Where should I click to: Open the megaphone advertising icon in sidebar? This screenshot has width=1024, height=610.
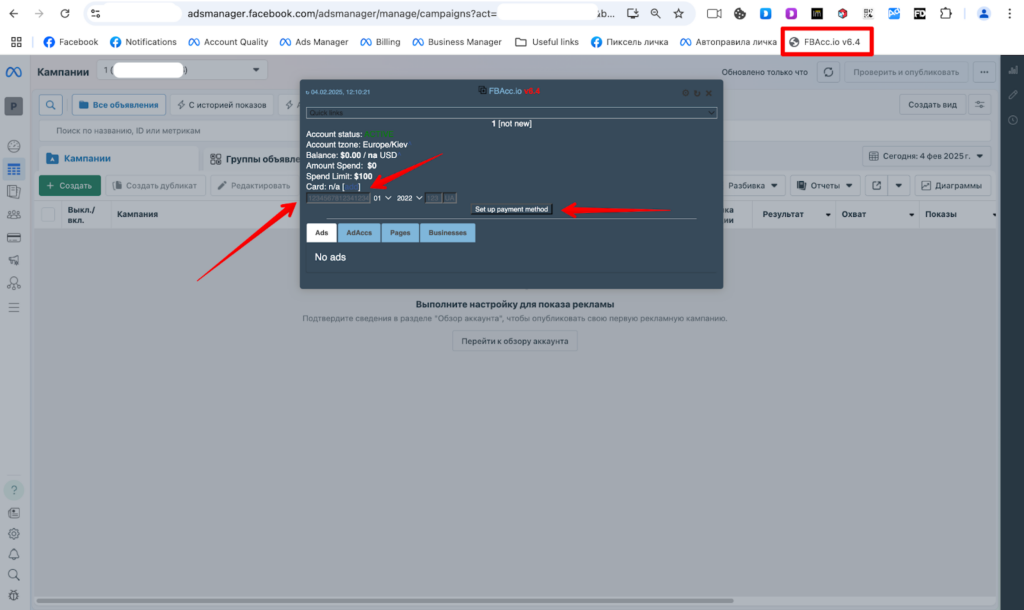14,261
